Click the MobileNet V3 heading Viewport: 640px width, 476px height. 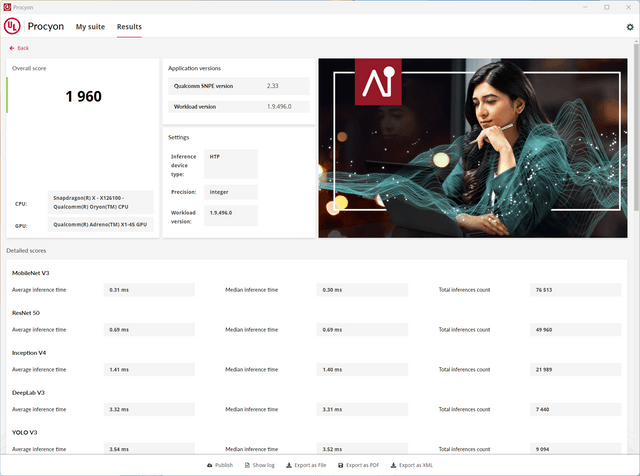[31, 273]
